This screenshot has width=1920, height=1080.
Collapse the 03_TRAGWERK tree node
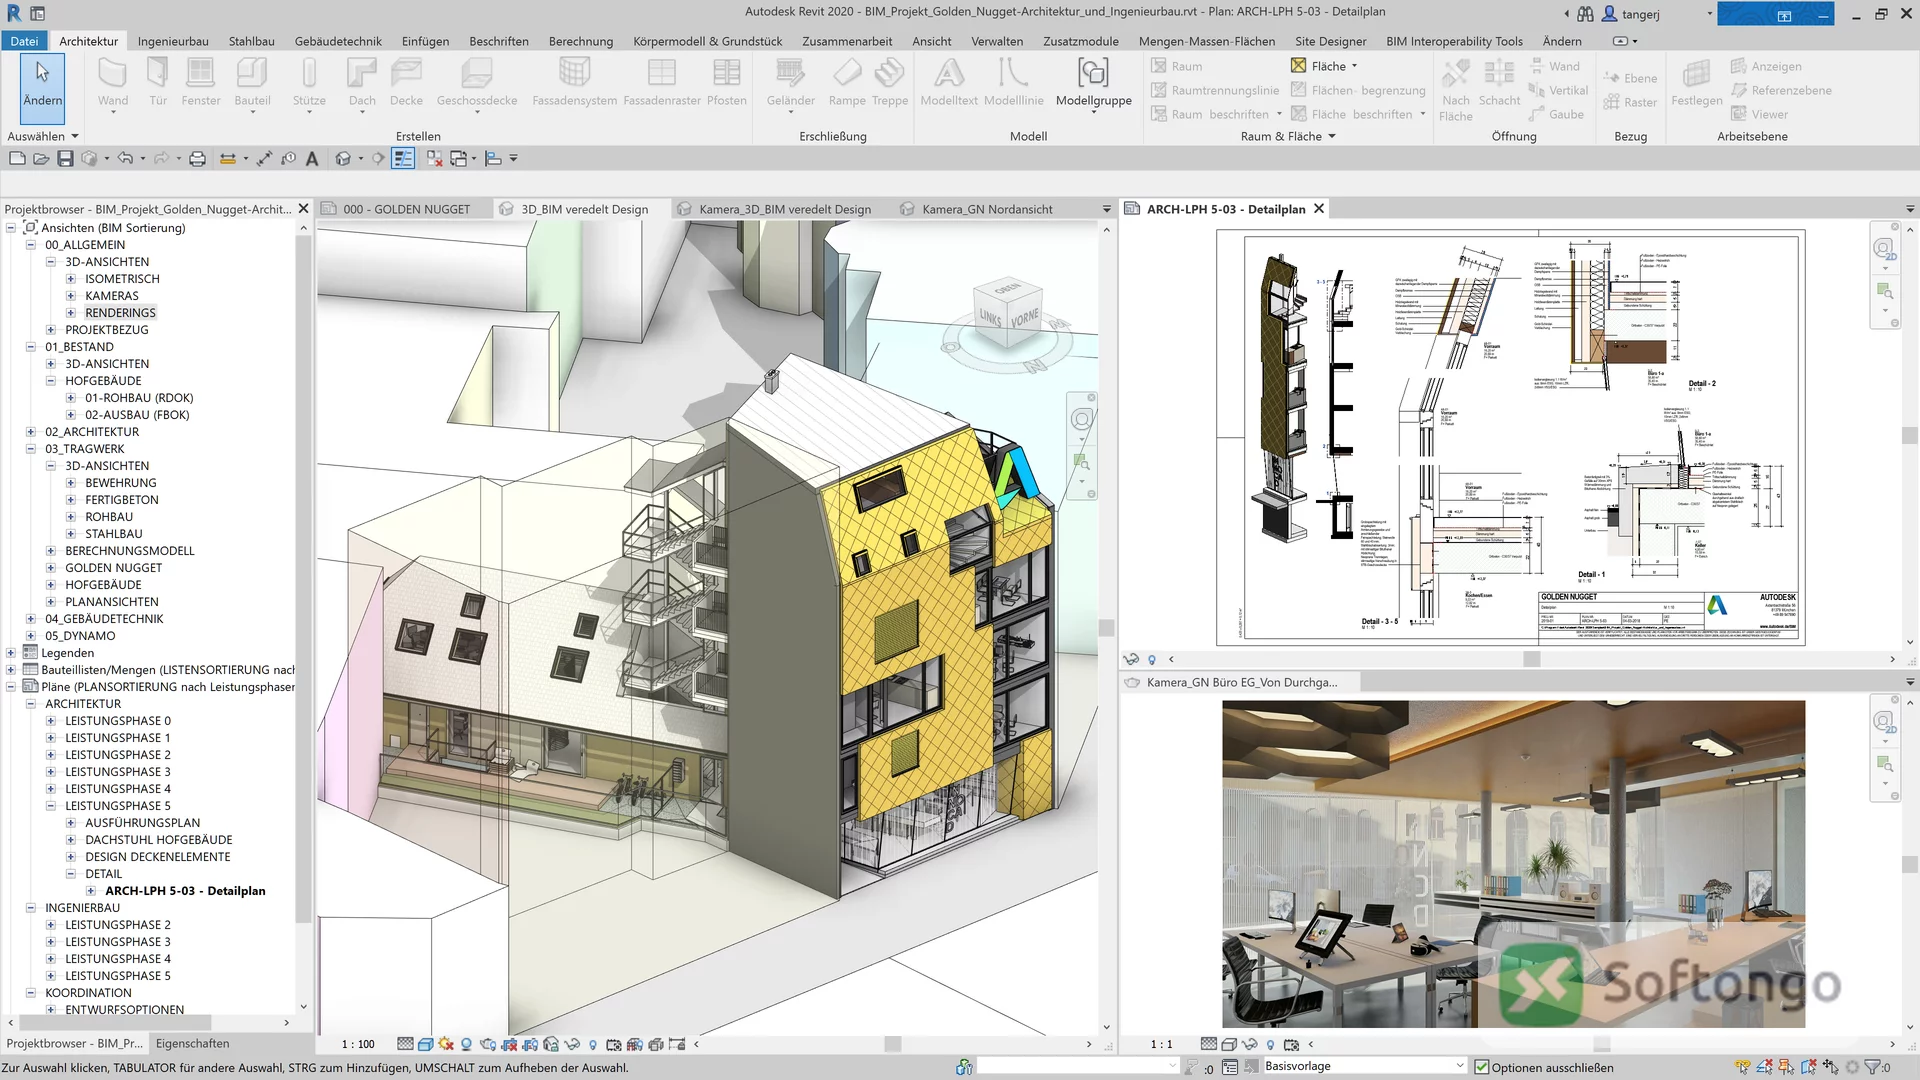(31, 449)
